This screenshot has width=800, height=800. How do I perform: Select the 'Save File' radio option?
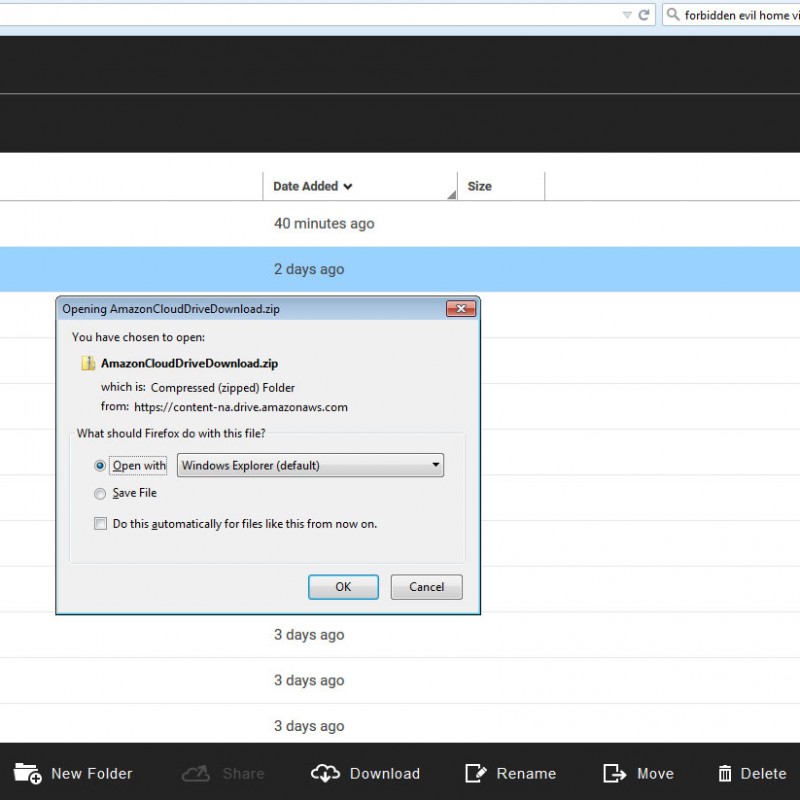100,493
